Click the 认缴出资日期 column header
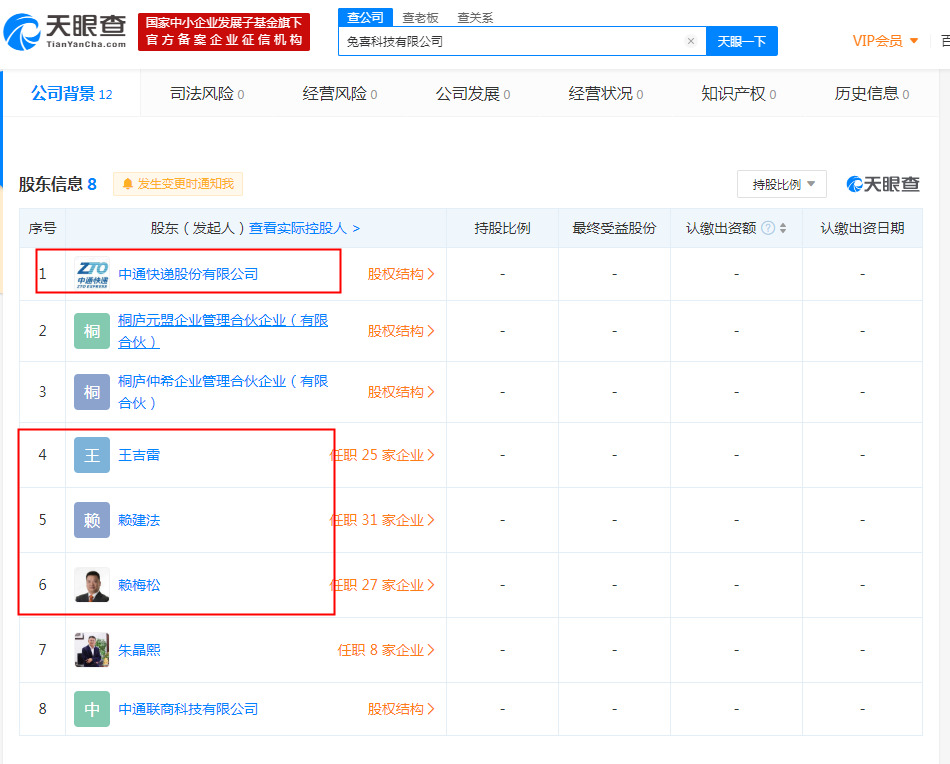Viewport: 950px width, 764px height. [862, 228]
